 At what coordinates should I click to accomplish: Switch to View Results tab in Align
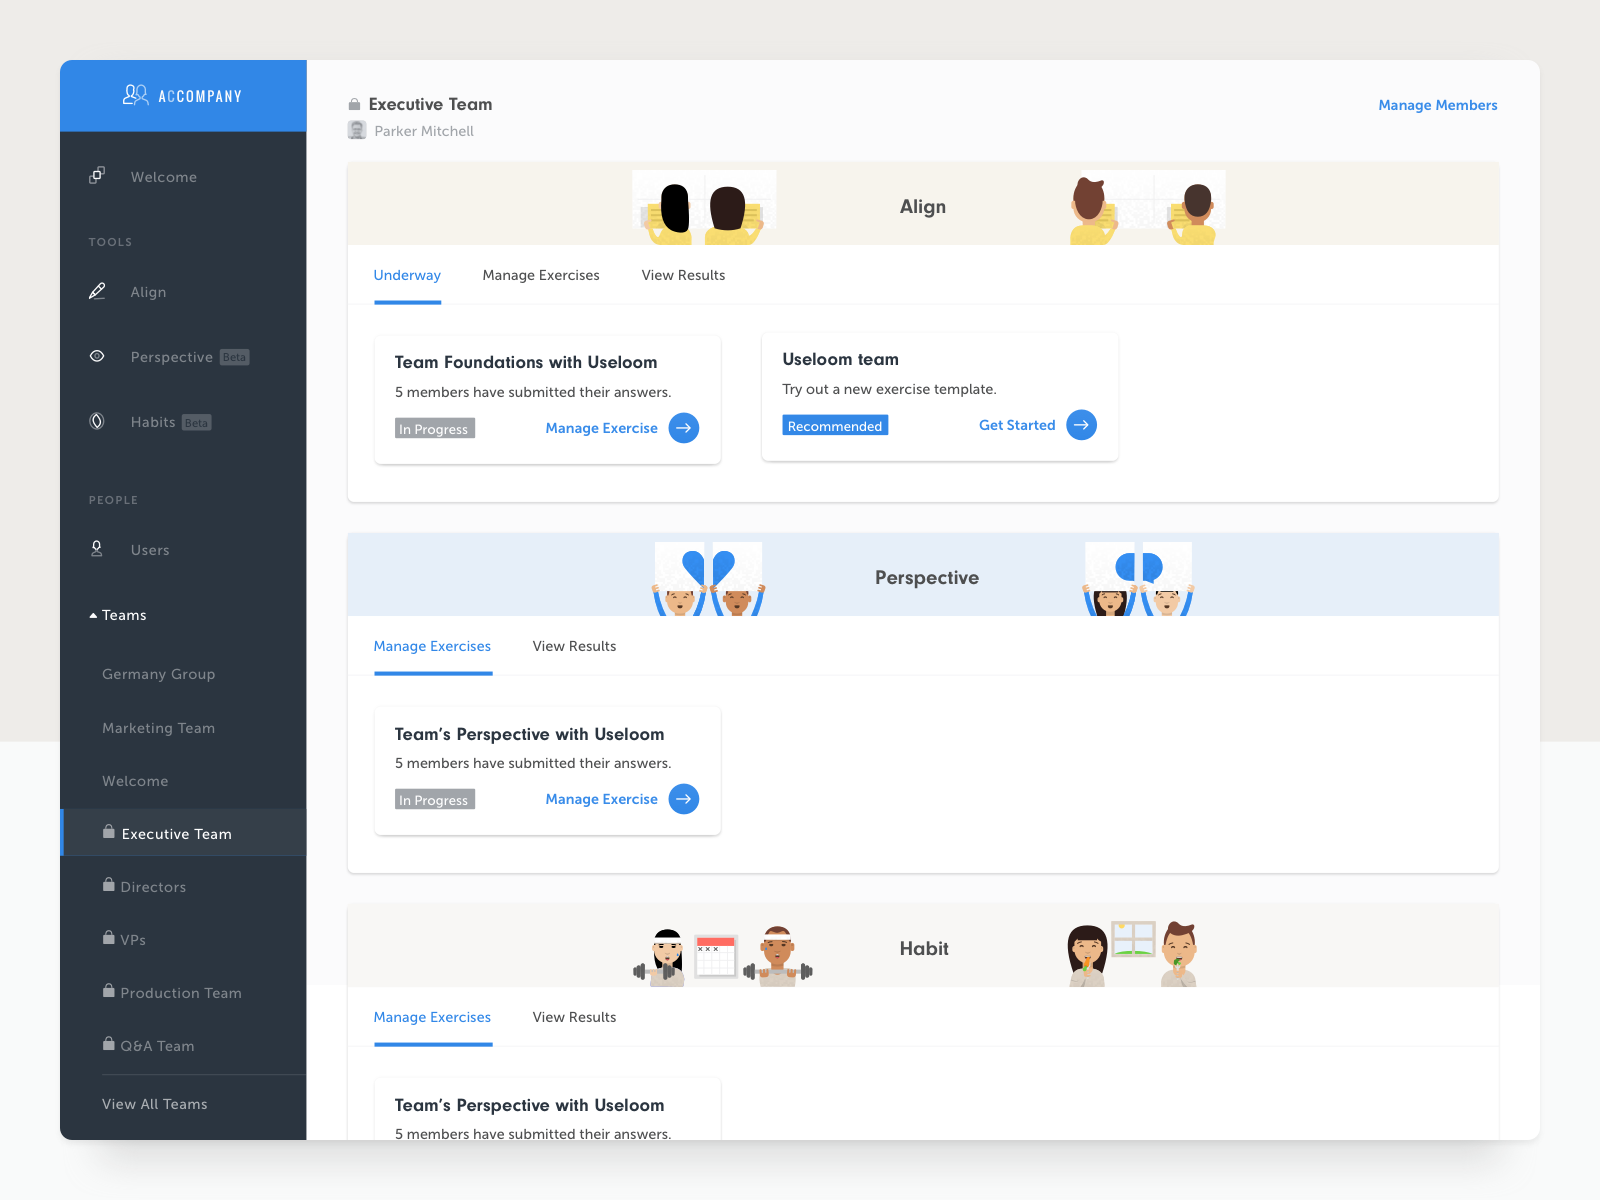point(683,275)
